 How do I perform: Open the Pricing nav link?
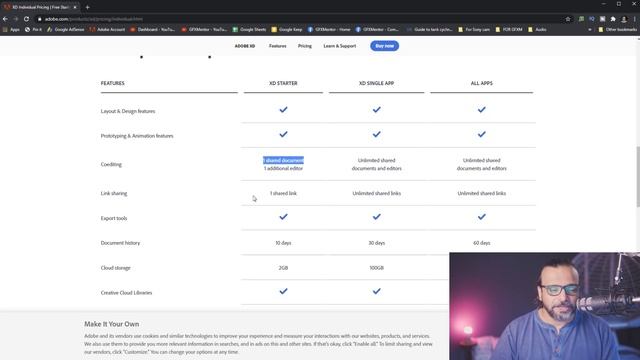point(304,46)
